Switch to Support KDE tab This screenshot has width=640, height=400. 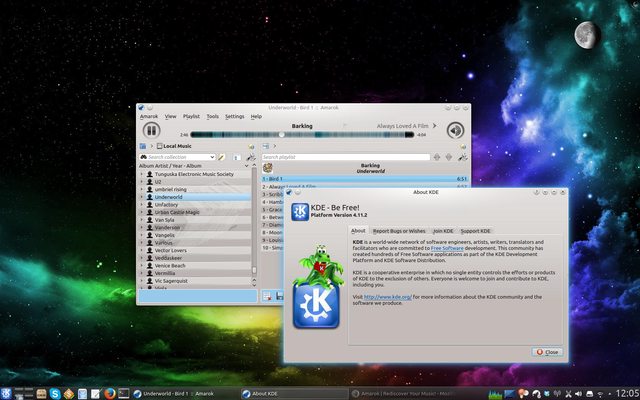pos(476,231)
